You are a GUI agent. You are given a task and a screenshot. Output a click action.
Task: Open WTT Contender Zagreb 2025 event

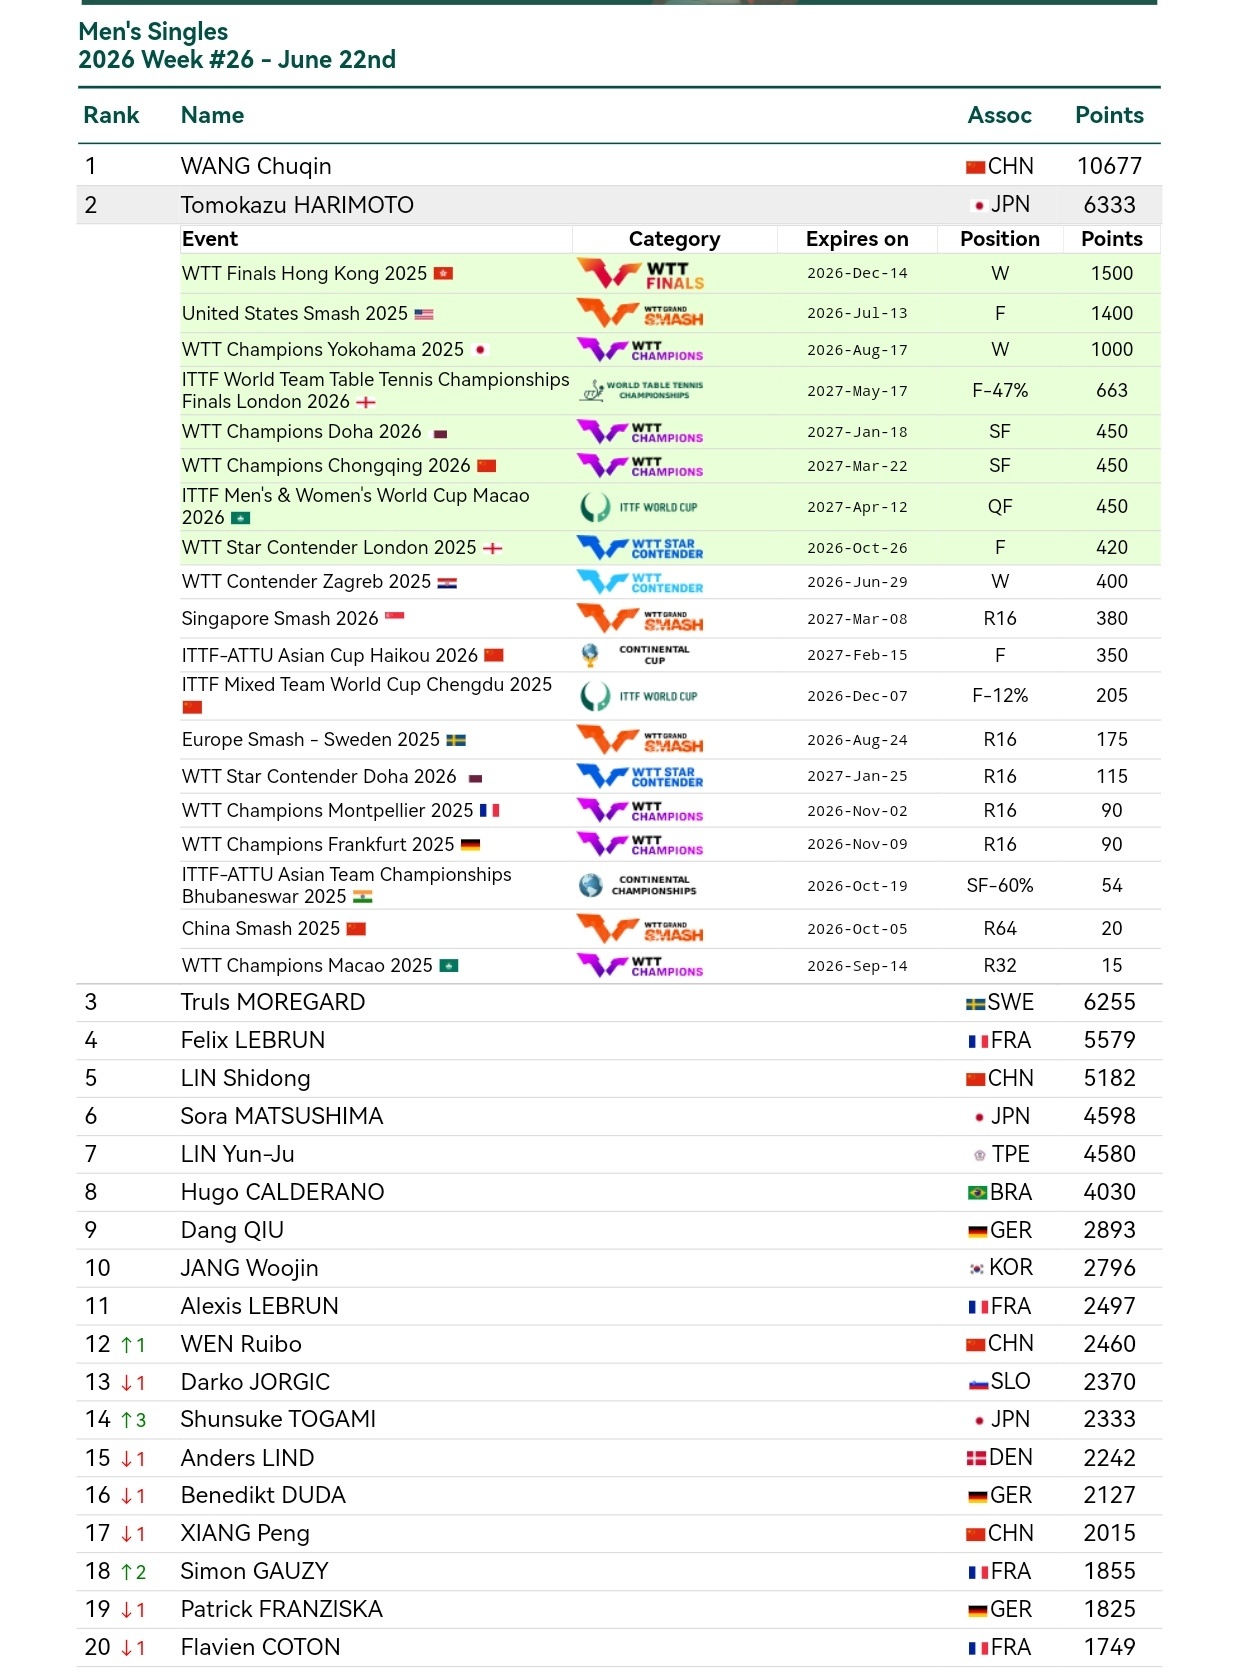click(306, 582)
